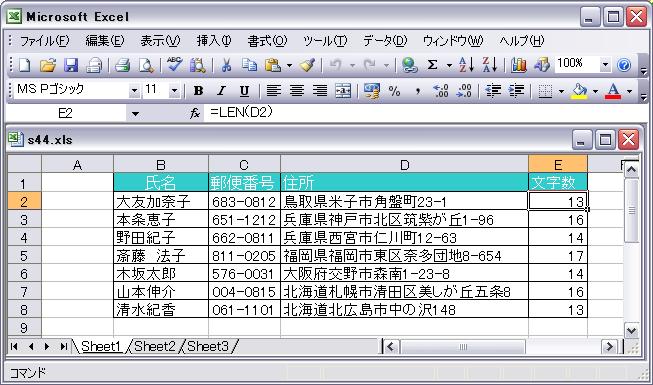Open the 100% zoom level dropdown
The image size is (653, 385).
click(x=605, y=65)
